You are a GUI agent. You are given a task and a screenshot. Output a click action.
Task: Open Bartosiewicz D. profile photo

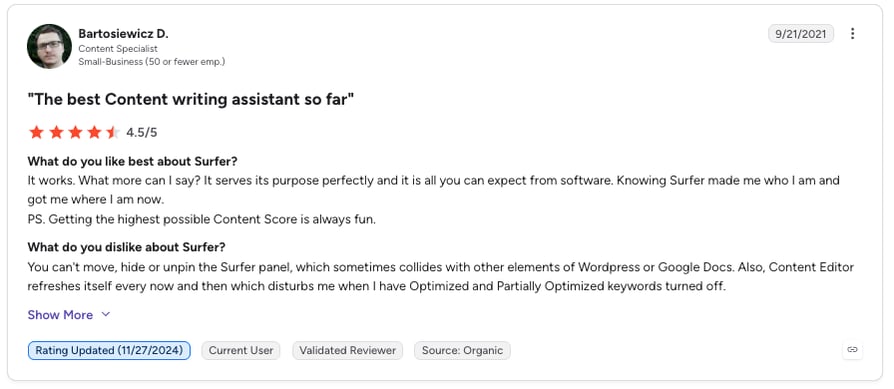click(x=49, y=46)
